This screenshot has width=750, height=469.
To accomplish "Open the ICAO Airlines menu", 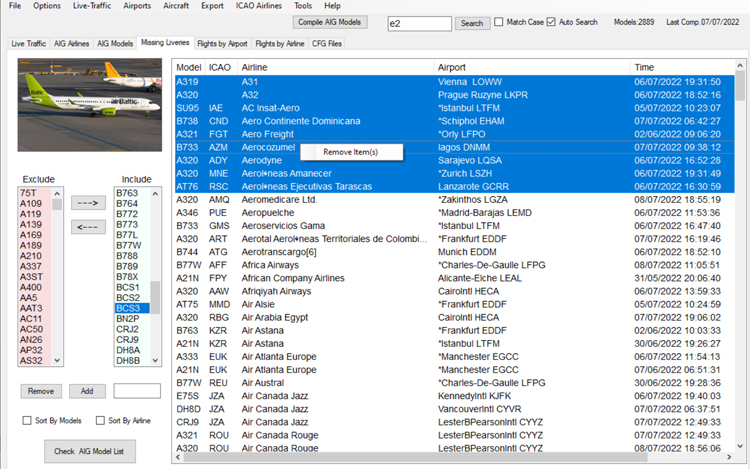I will (259, 6).
